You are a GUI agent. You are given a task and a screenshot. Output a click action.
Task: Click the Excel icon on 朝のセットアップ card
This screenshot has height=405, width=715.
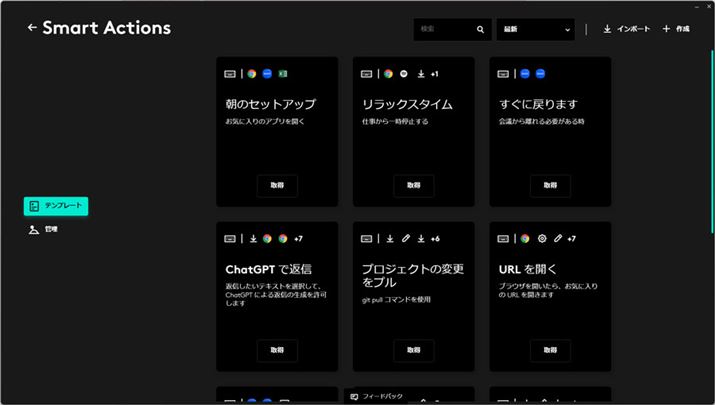tap(283, 74)
